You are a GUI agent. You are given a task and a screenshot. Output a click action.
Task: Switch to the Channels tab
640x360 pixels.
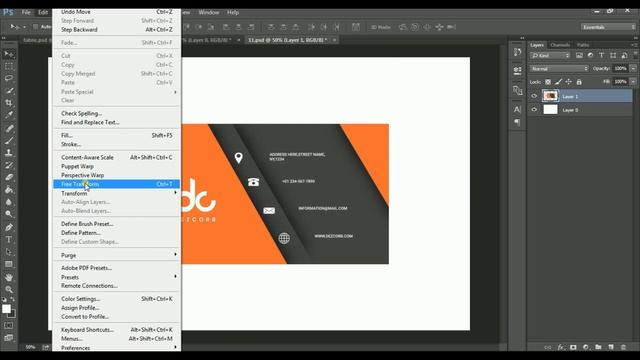(x=560, y=45)
